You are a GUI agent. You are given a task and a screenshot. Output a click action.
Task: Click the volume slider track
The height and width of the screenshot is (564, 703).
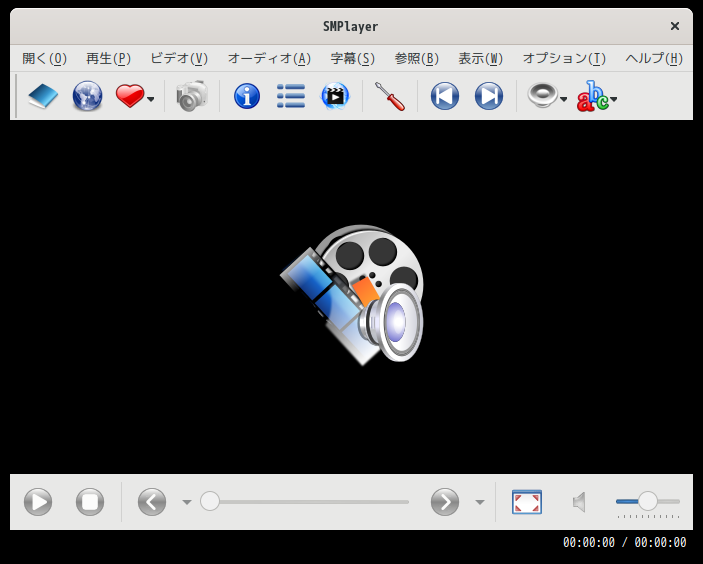[648, 502]
